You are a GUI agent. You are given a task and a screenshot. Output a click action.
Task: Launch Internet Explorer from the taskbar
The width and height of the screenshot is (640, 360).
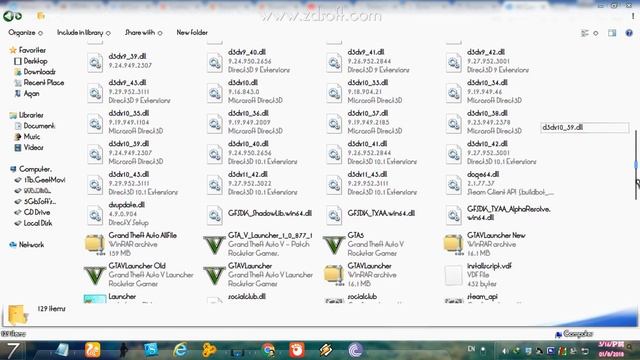[x=180, y=350]
